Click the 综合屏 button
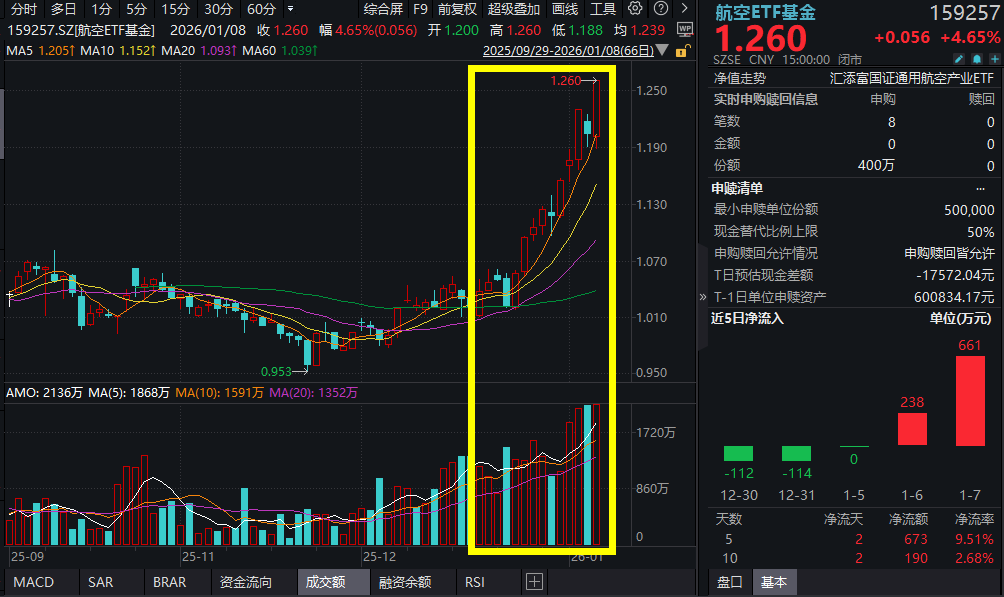Image resolution: width=1004 pixels, height=597 pixels. (382, 8)
